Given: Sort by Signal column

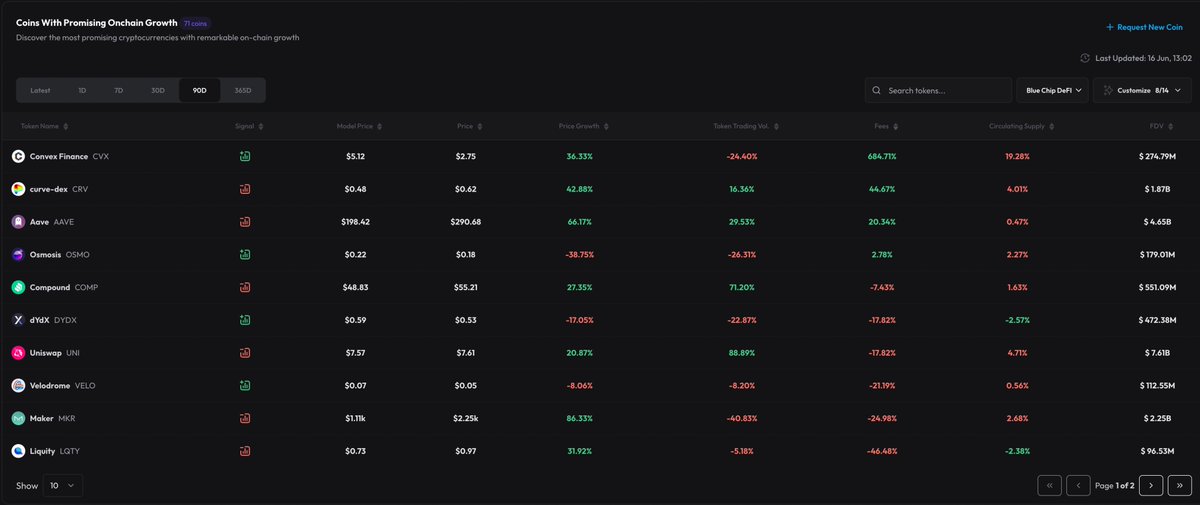Looking at the screenshot, I should coord(248,127).
